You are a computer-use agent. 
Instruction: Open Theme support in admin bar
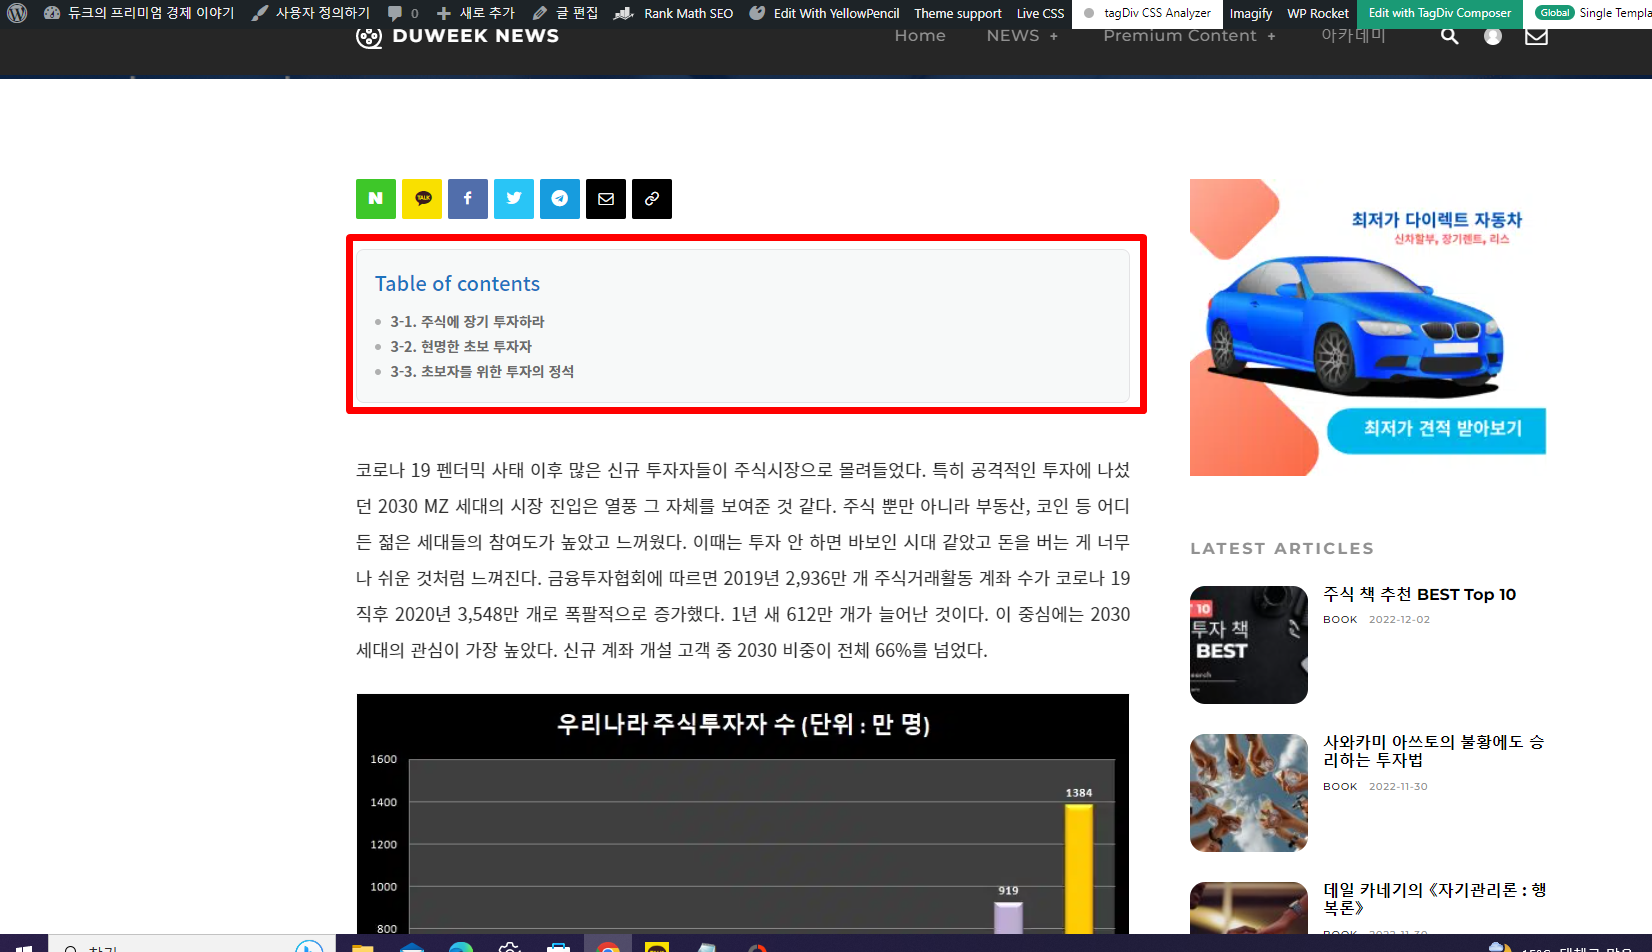click(x=957, y=13)
